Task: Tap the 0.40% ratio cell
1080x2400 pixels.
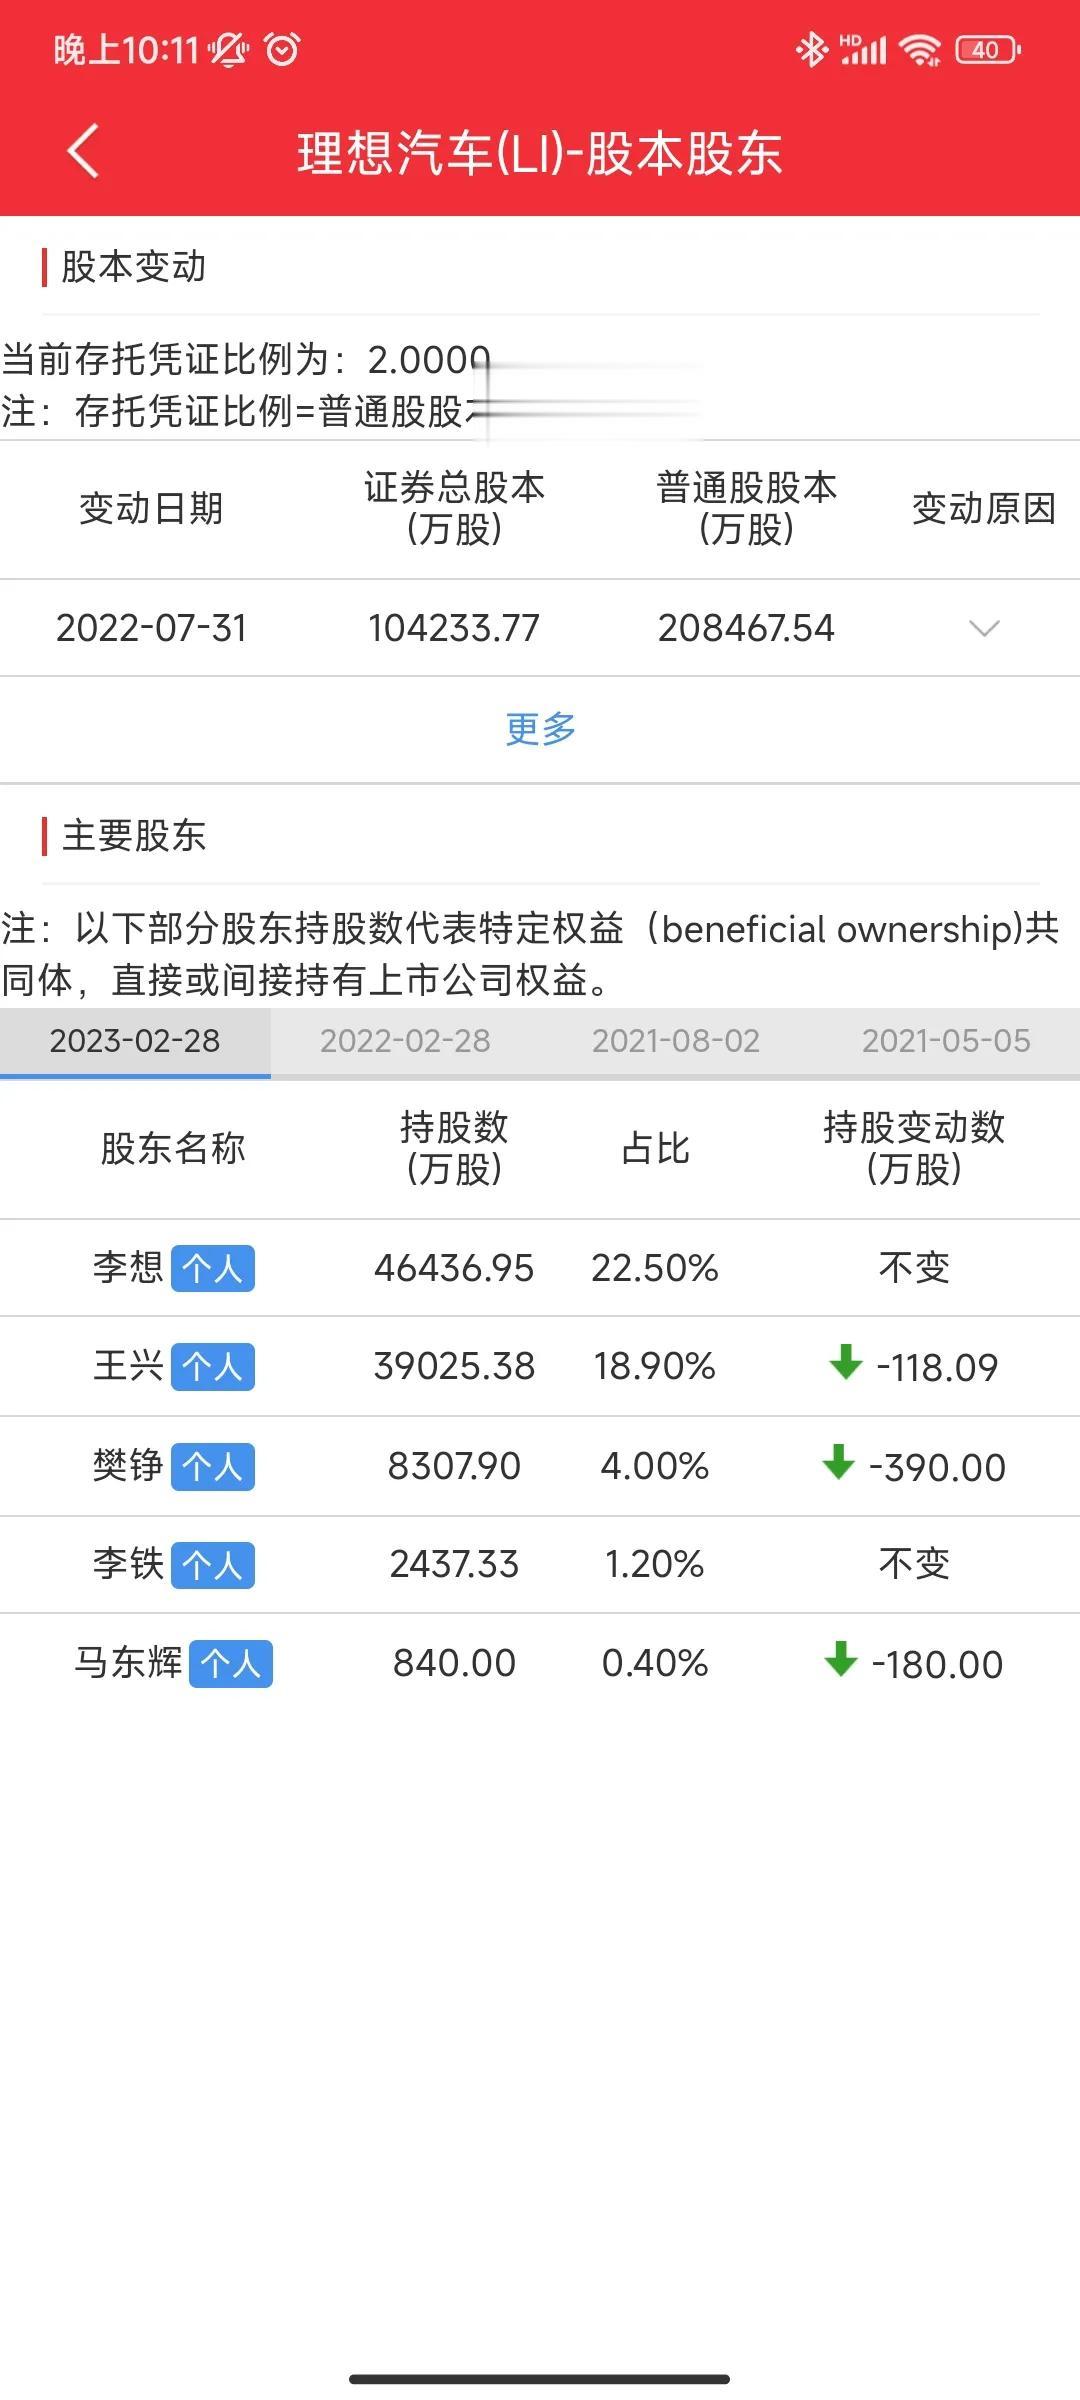Action: click(655, 1663)
